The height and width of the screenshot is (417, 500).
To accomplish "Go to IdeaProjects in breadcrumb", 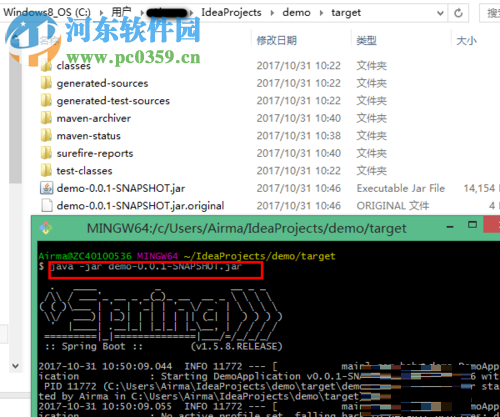I will [231, 13].
